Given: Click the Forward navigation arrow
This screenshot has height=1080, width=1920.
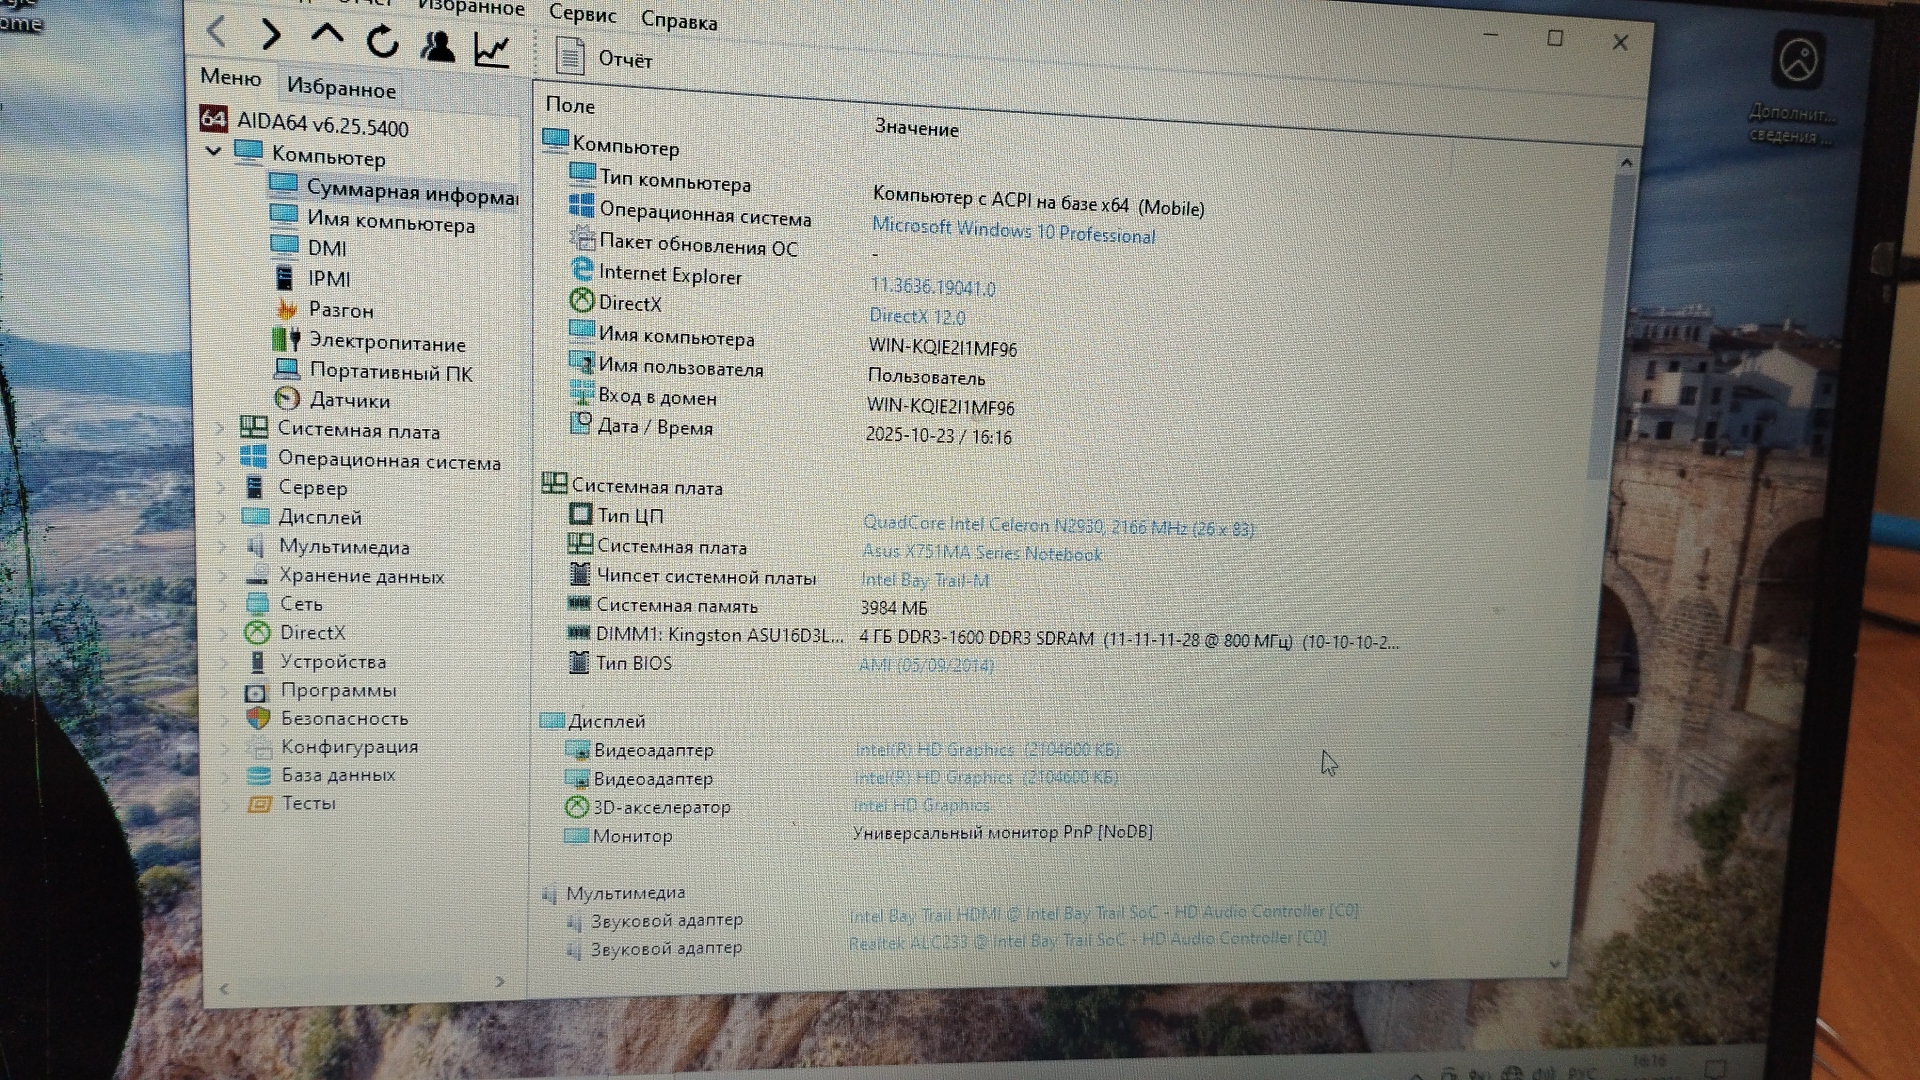Looking at the screenshot, I should tap(270, 35).
